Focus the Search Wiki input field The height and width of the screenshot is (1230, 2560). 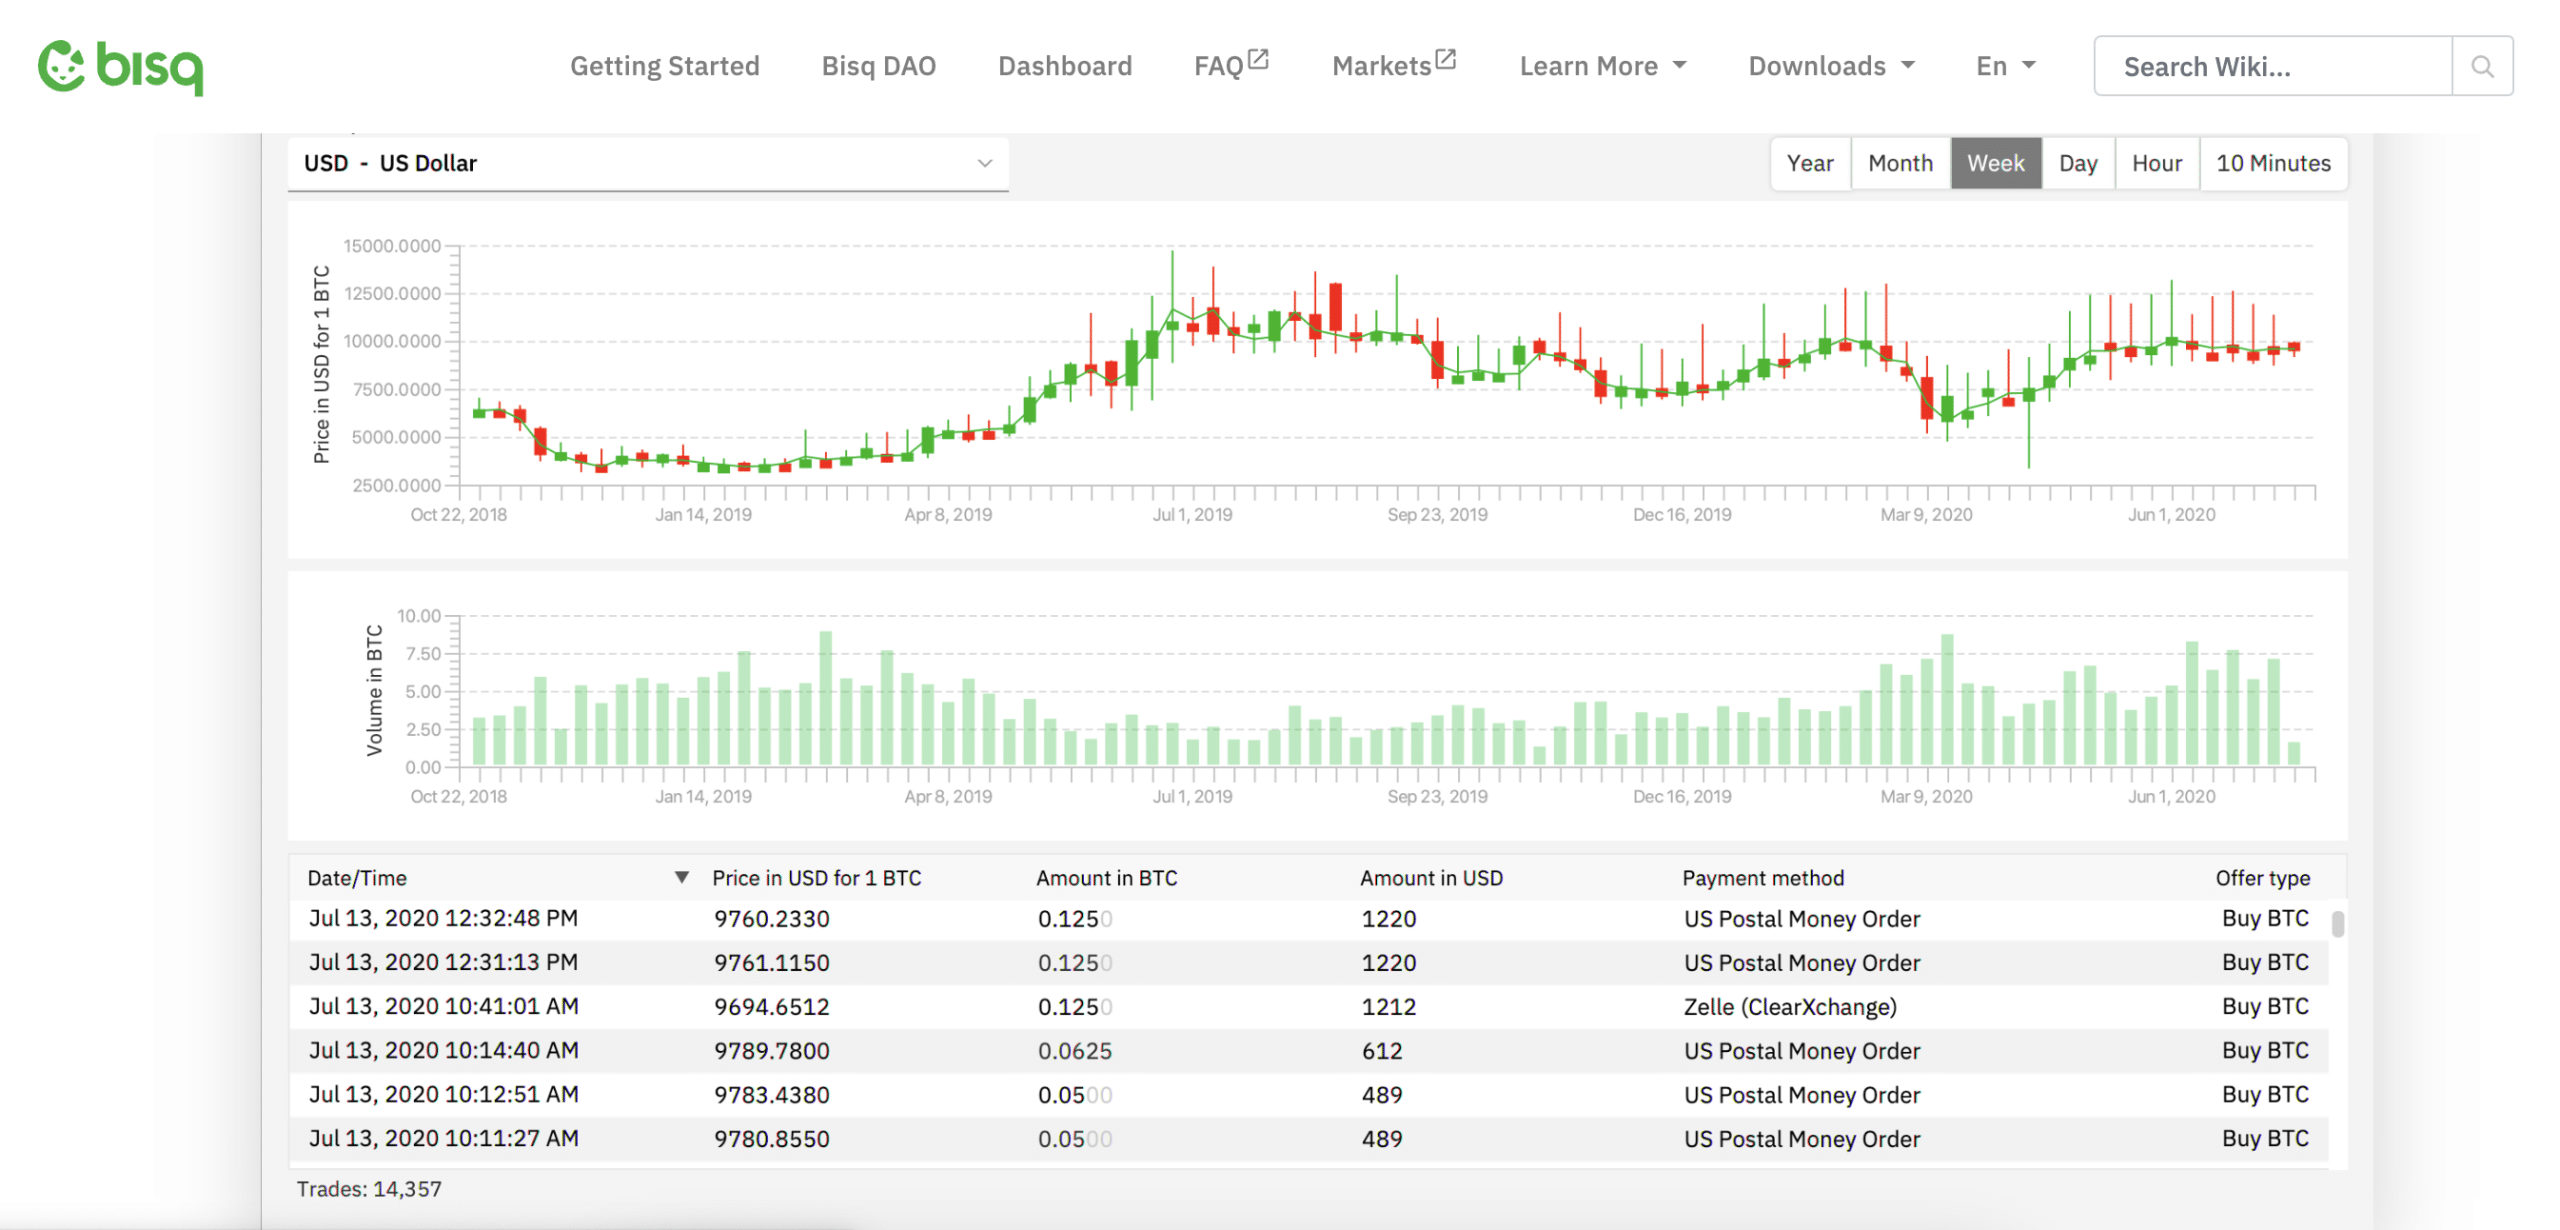pos(2272,66)
